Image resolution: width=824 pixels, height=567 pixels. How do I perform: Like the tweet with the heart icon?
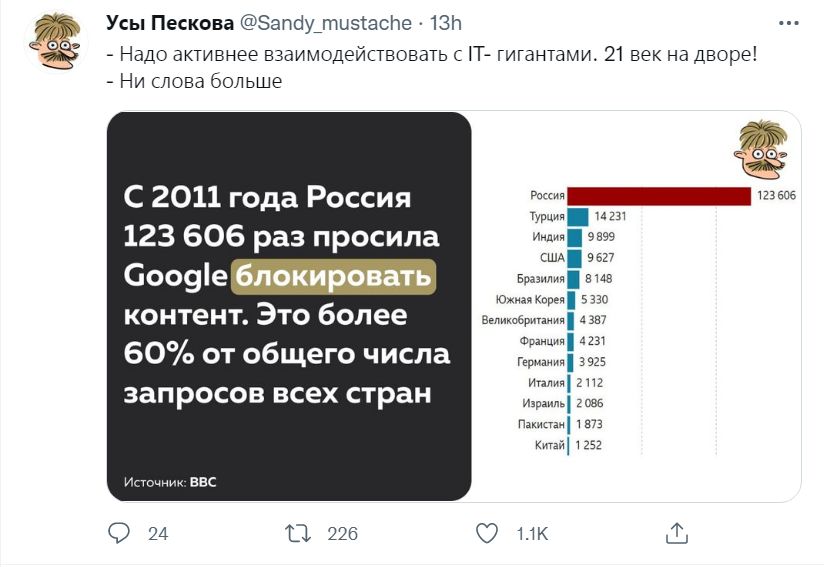487,533
